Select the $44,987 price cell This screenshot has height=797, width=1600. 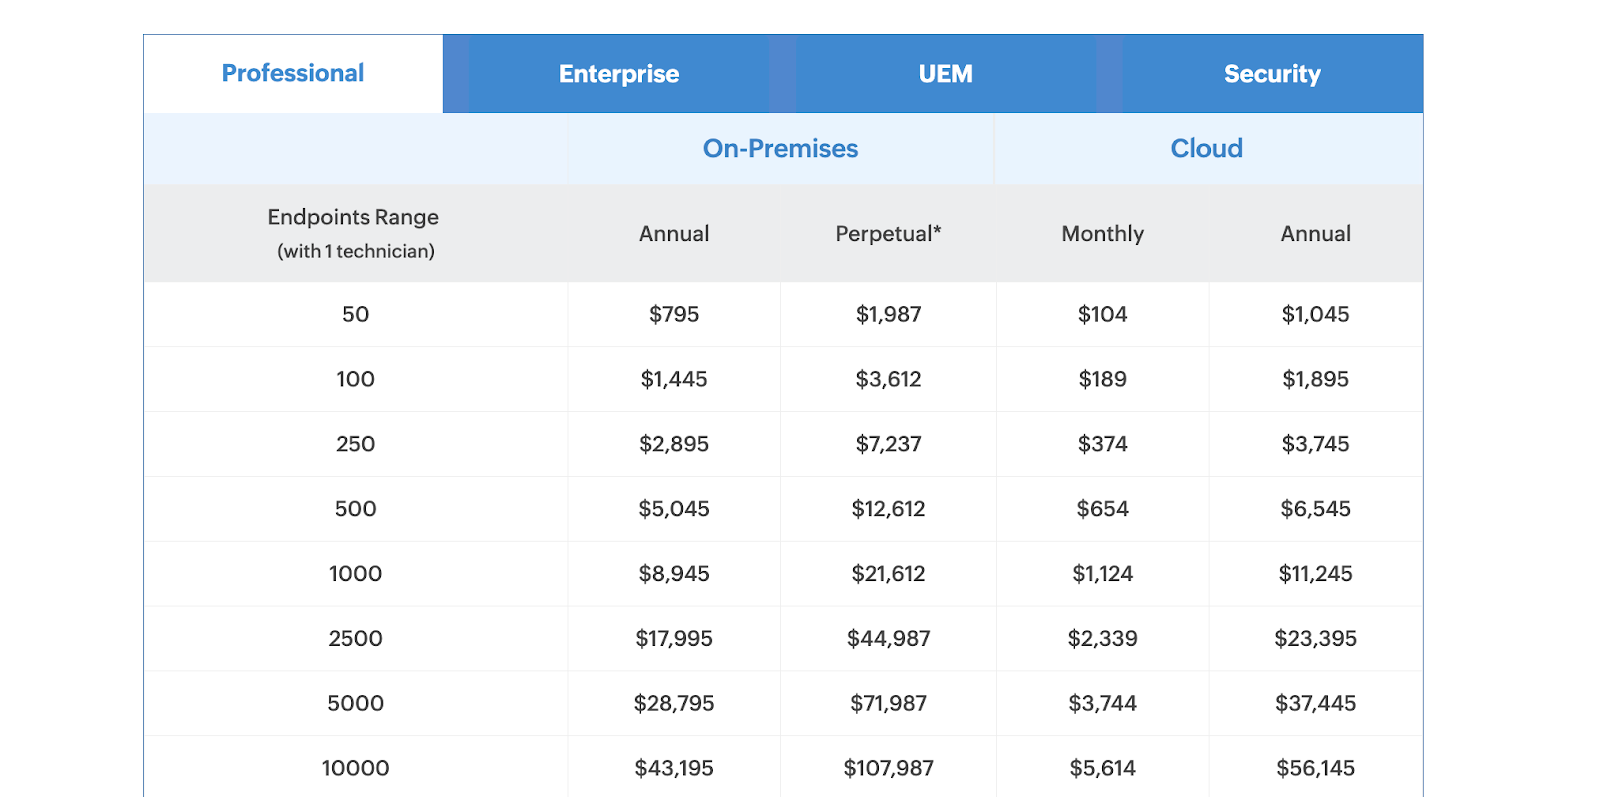coord(888,638)
